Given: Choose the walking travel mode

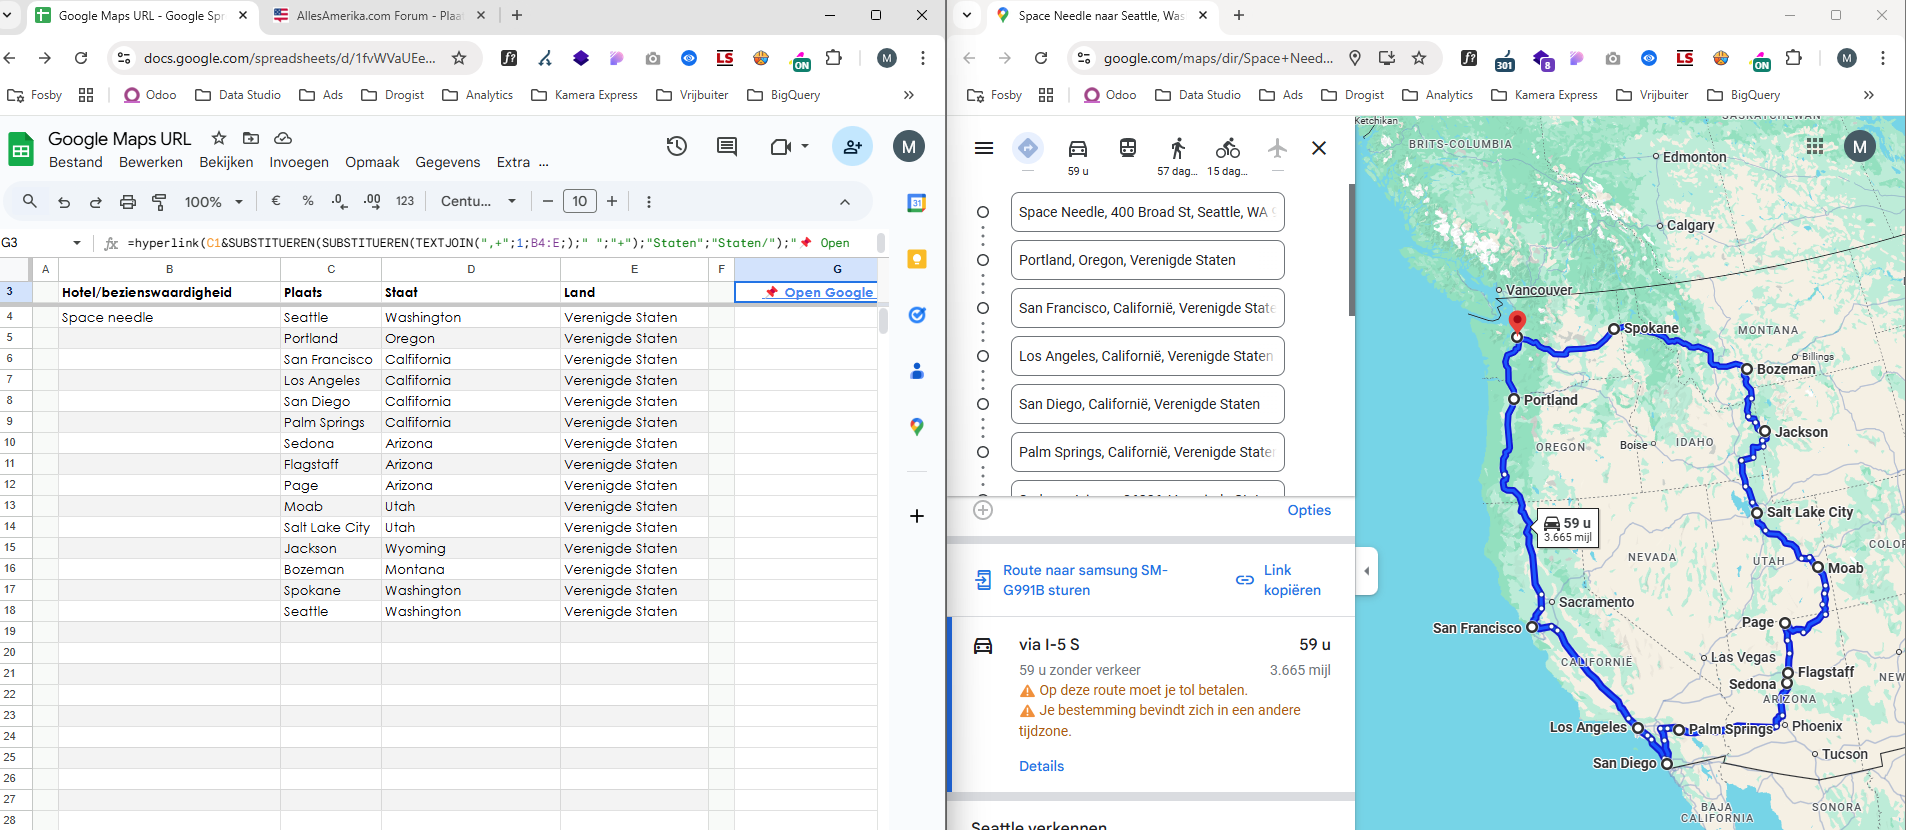Looking at the screenshot, I should pos(1177,149).
